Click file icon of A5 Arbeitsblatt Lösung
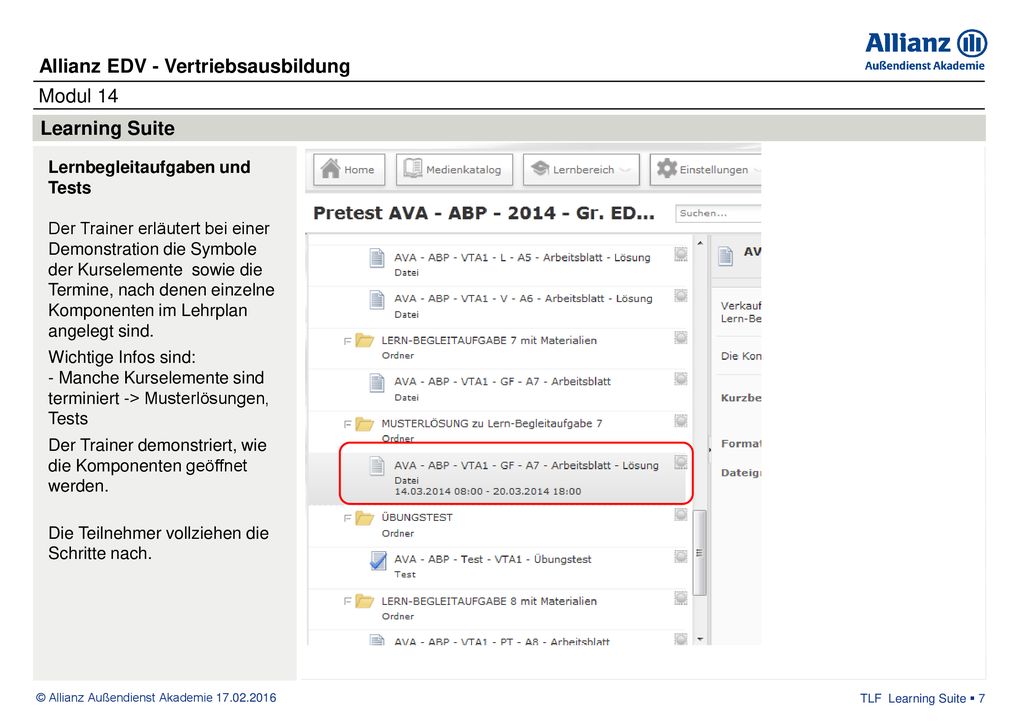1024x724 pixels. [x=377, y=258]
